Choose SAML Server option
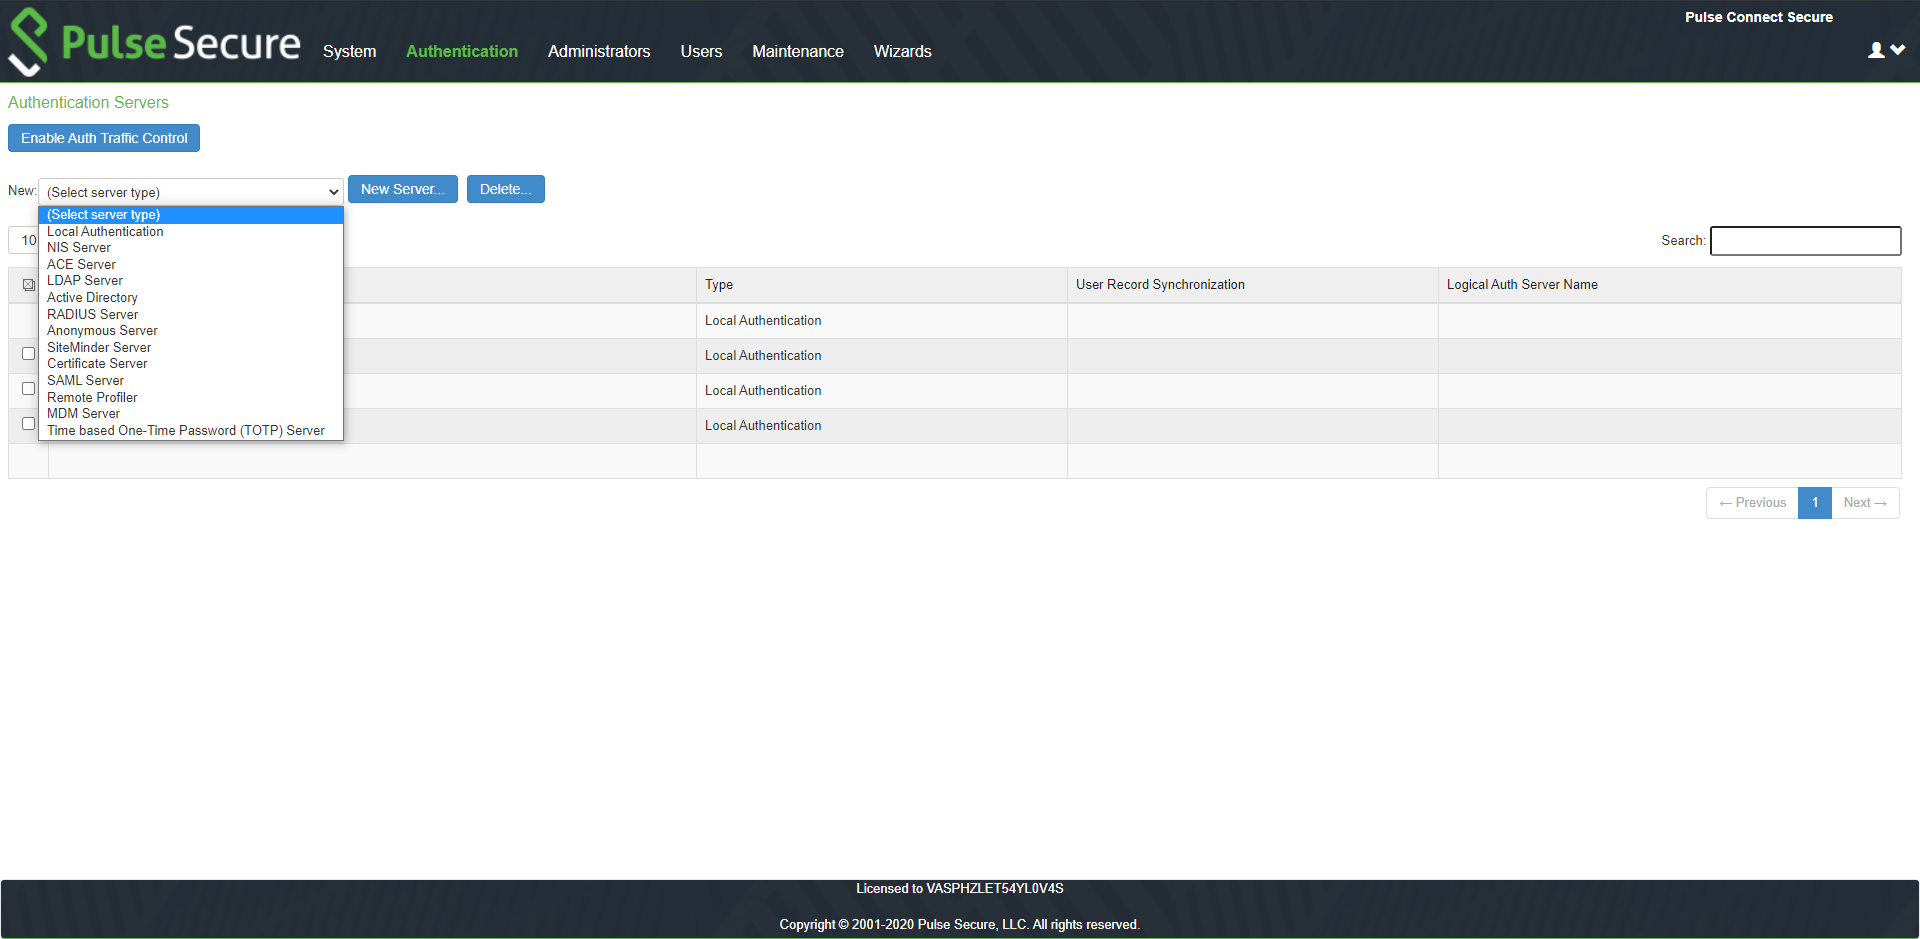 (191, 381)
